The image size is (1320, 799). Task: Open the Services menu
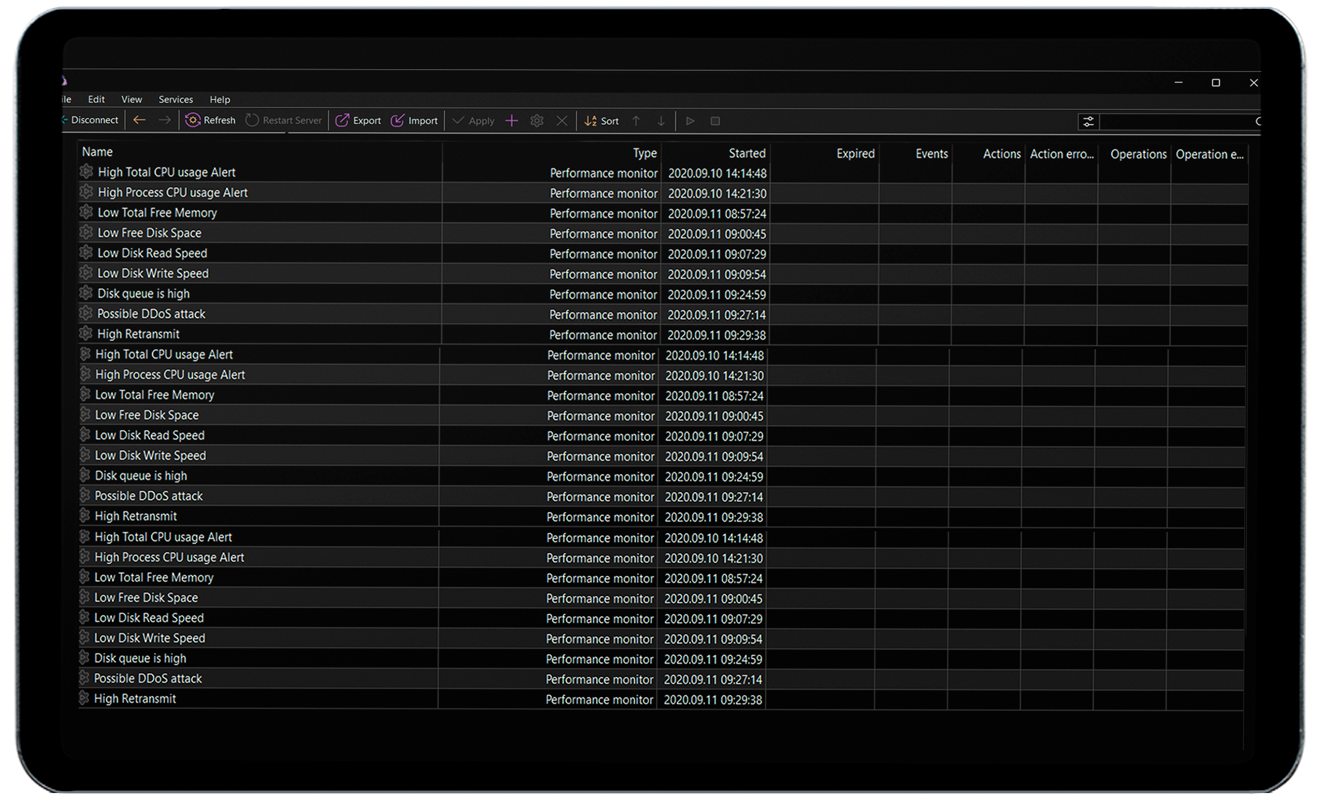point(175,99)
